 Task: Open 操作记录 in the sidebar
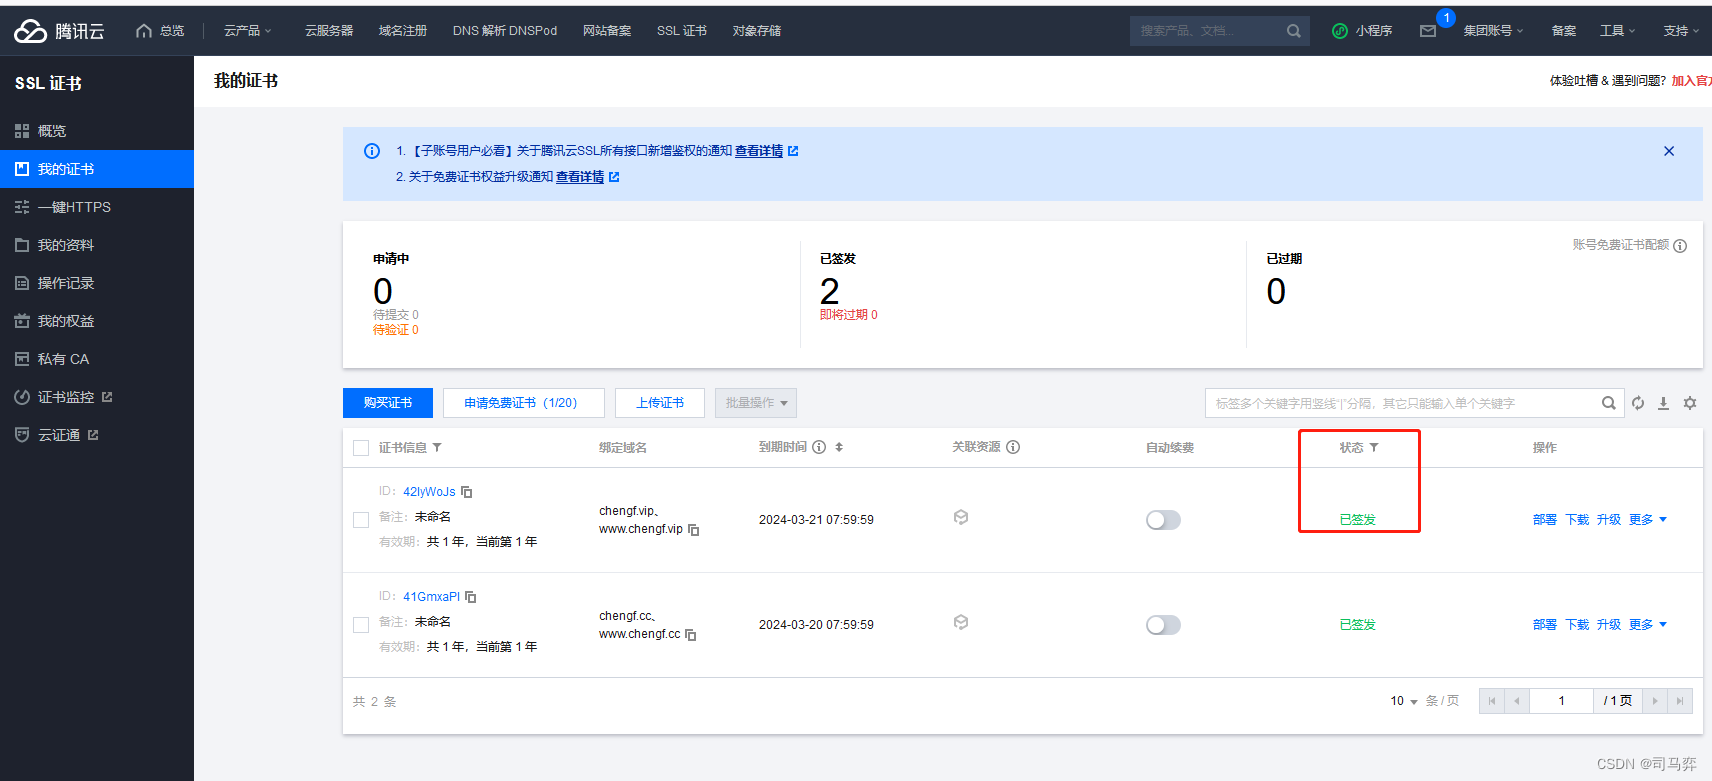(x=97, y=283)
